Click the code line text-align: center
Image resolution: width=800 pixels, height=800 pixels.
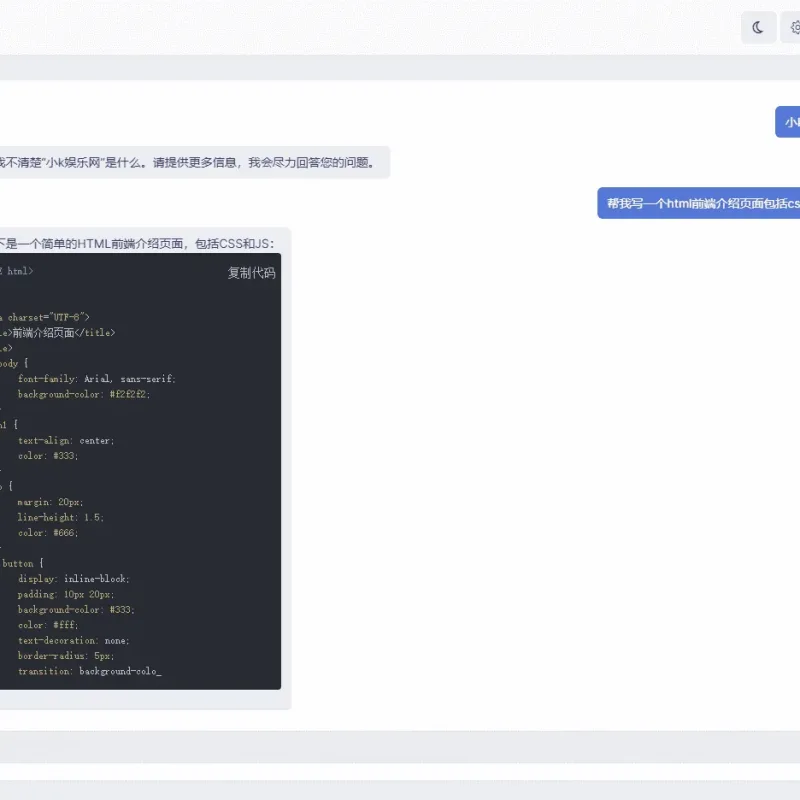66,440
